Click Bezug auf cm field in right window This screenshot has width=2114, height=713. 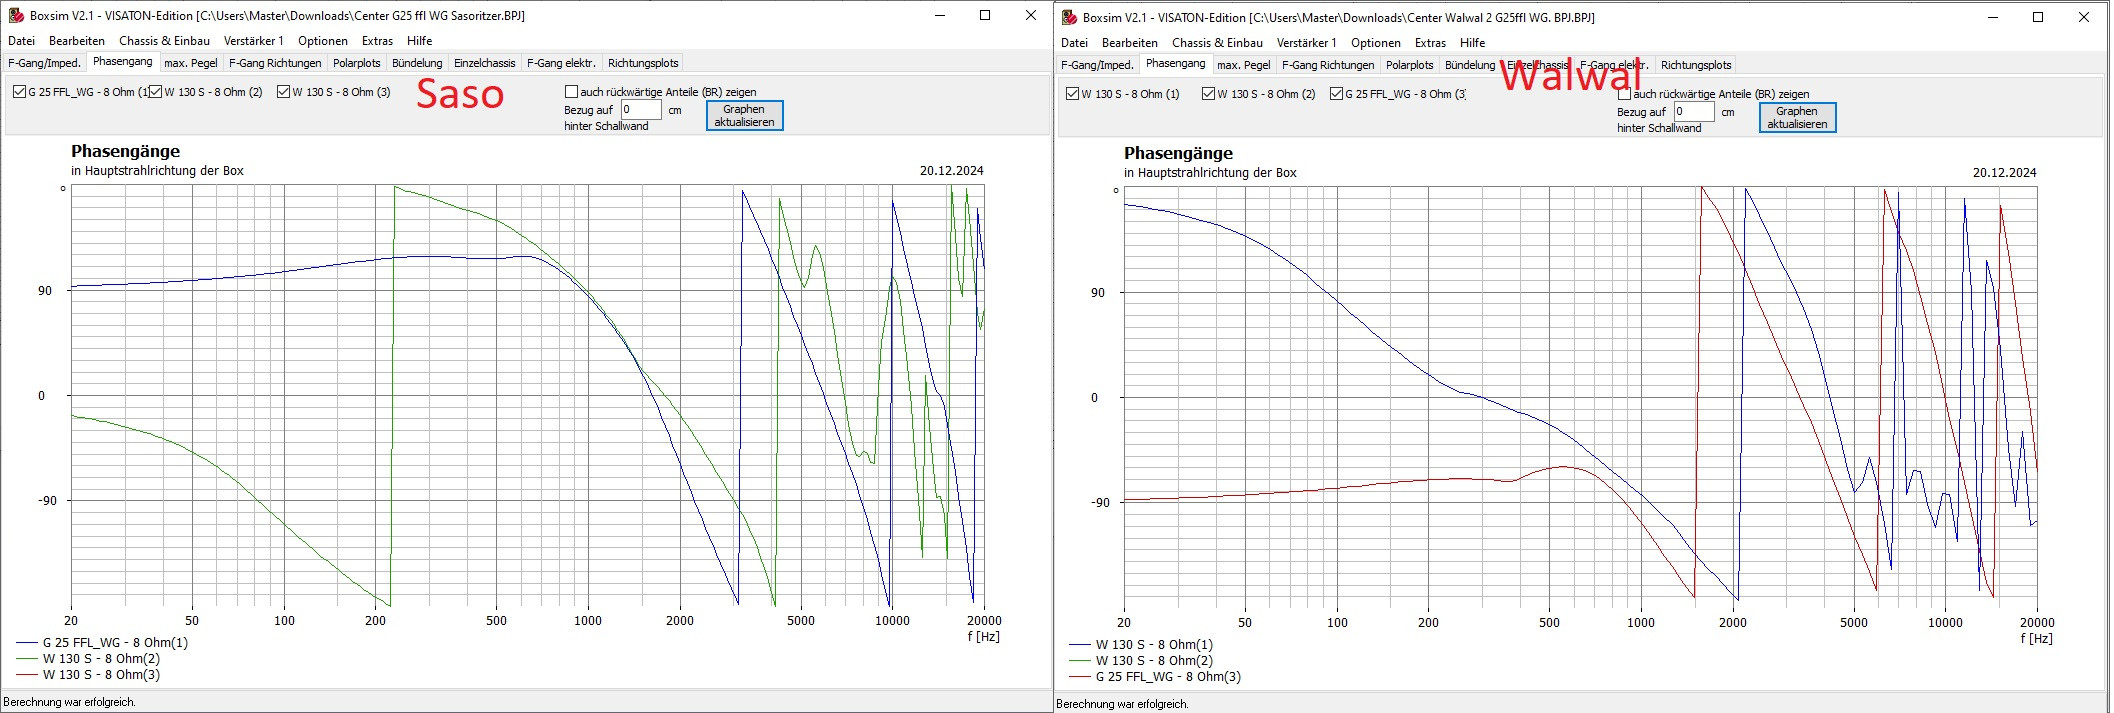click(x=1694, y=112)
